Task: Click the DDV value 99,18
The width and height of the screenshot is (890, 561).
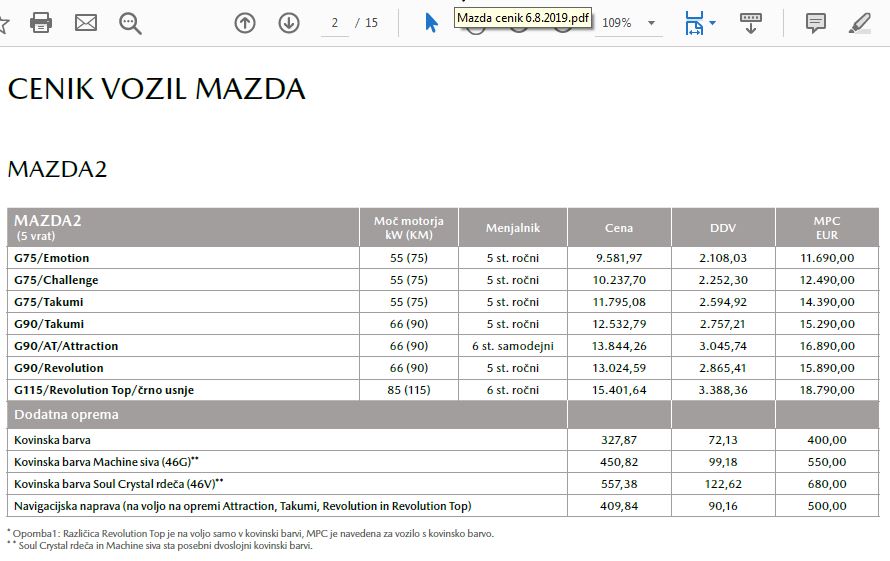Action: tap(723, 462)
